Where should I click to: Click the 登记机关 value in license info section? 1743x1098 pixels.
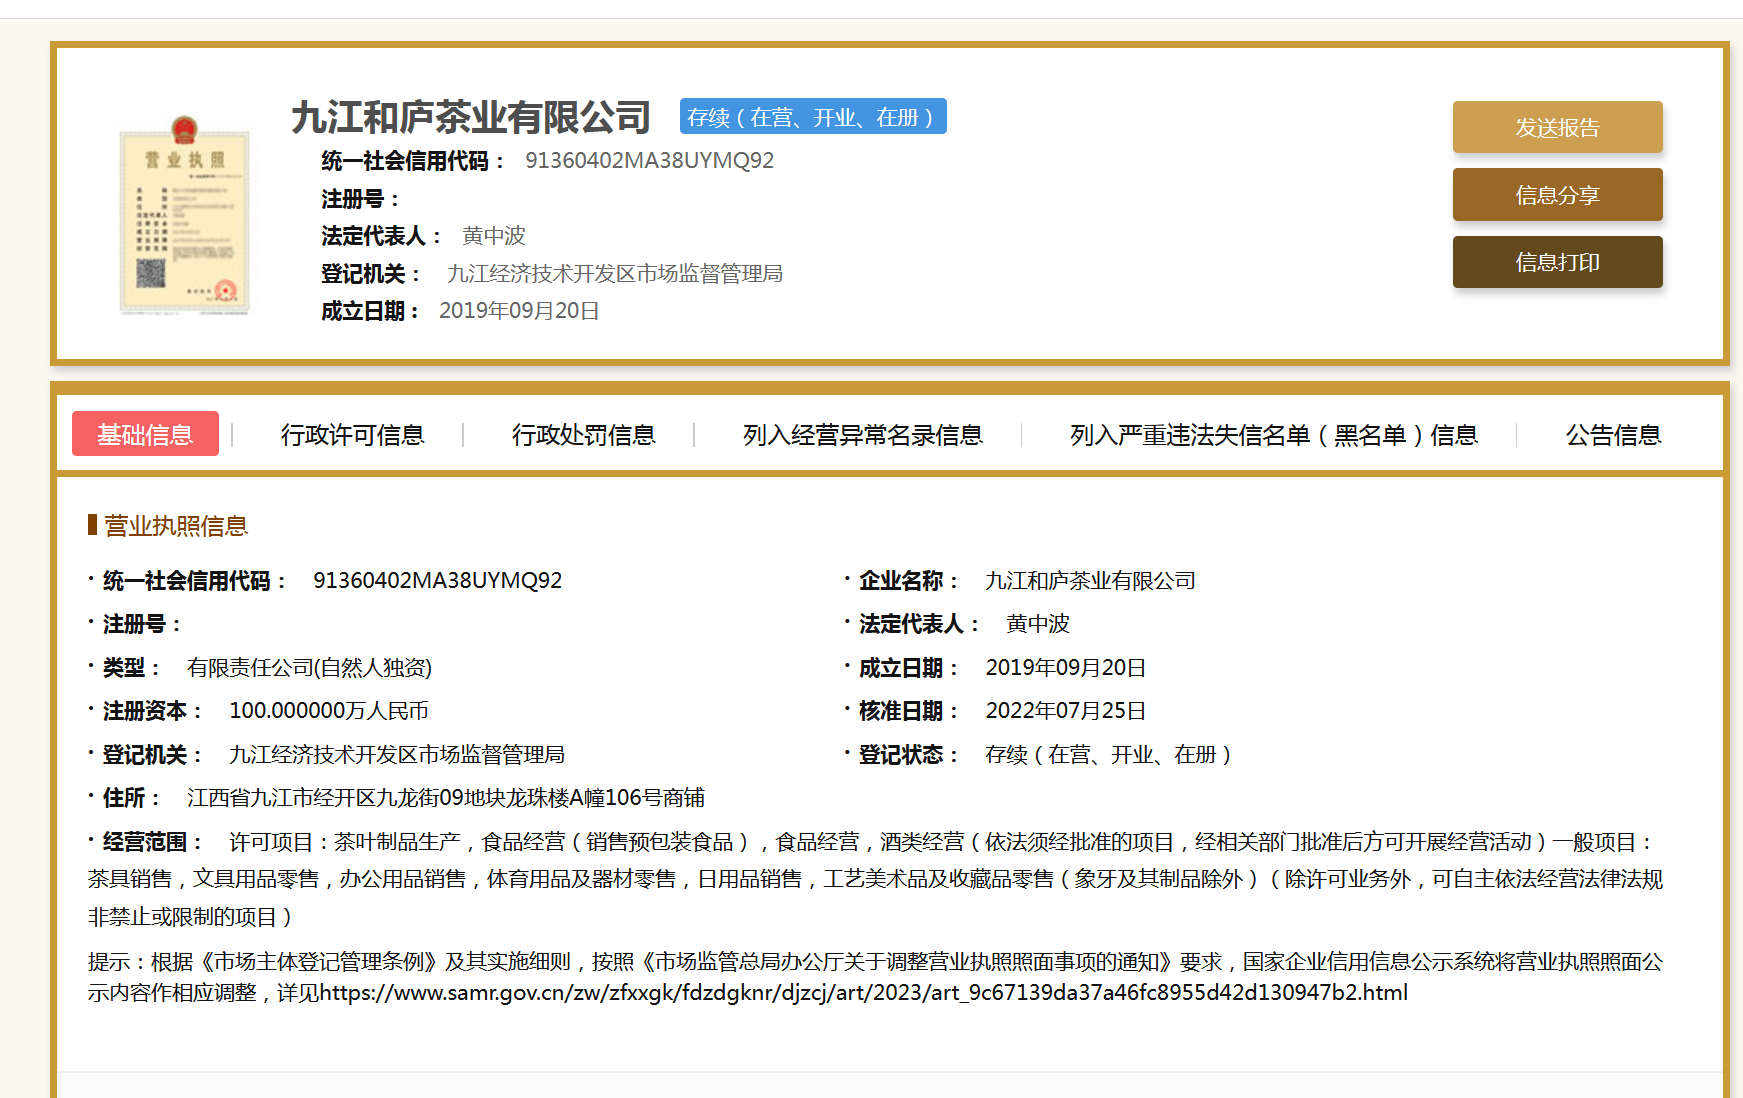397,755
